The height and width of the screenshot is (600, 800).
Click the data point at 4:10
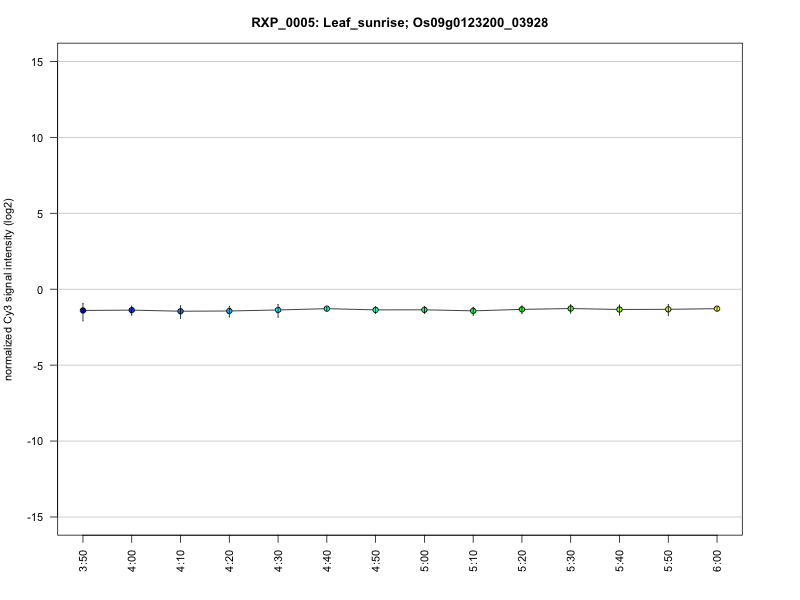pos(180,311)
